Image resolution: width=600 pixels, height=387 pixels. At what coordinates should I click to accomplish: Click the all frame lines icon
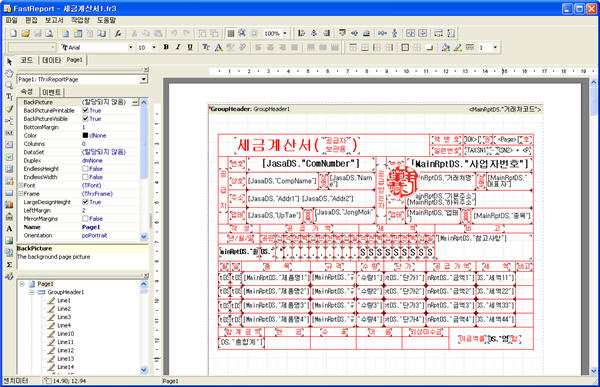(405, 47)
